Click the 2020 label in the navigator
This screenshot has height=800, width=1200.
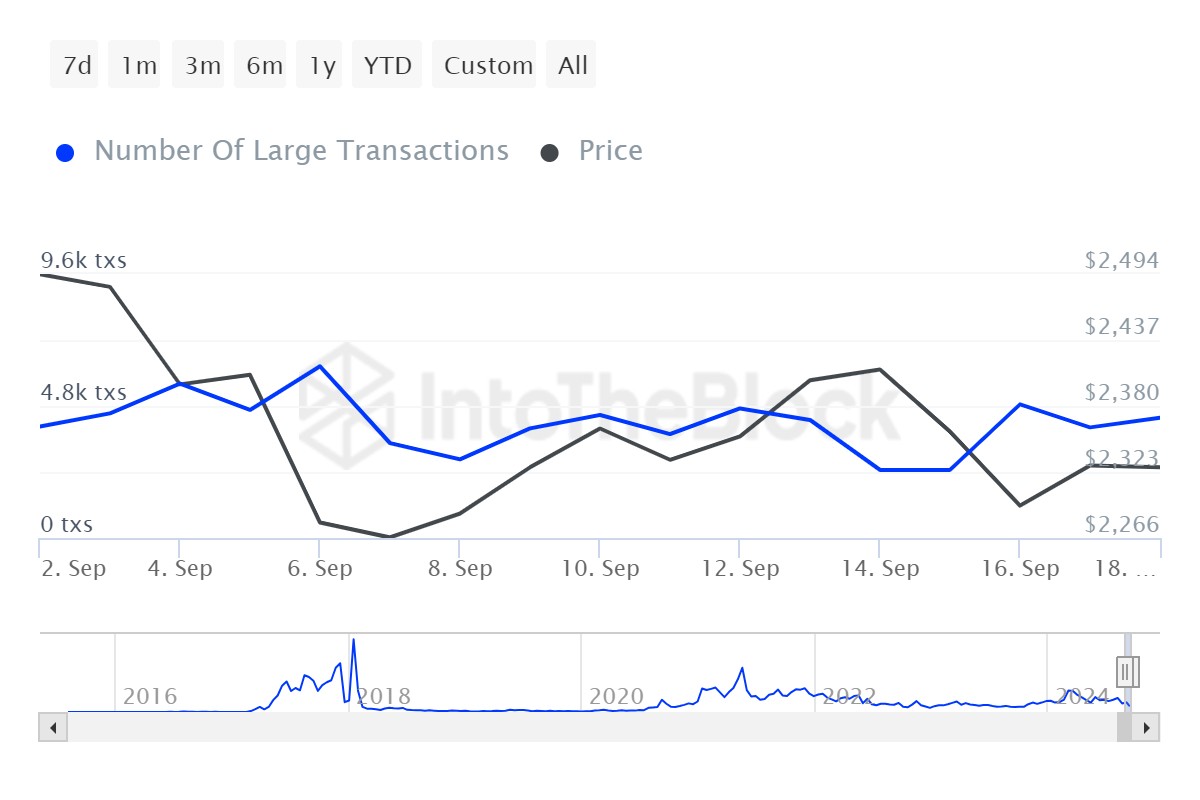[x=616, y=696]
